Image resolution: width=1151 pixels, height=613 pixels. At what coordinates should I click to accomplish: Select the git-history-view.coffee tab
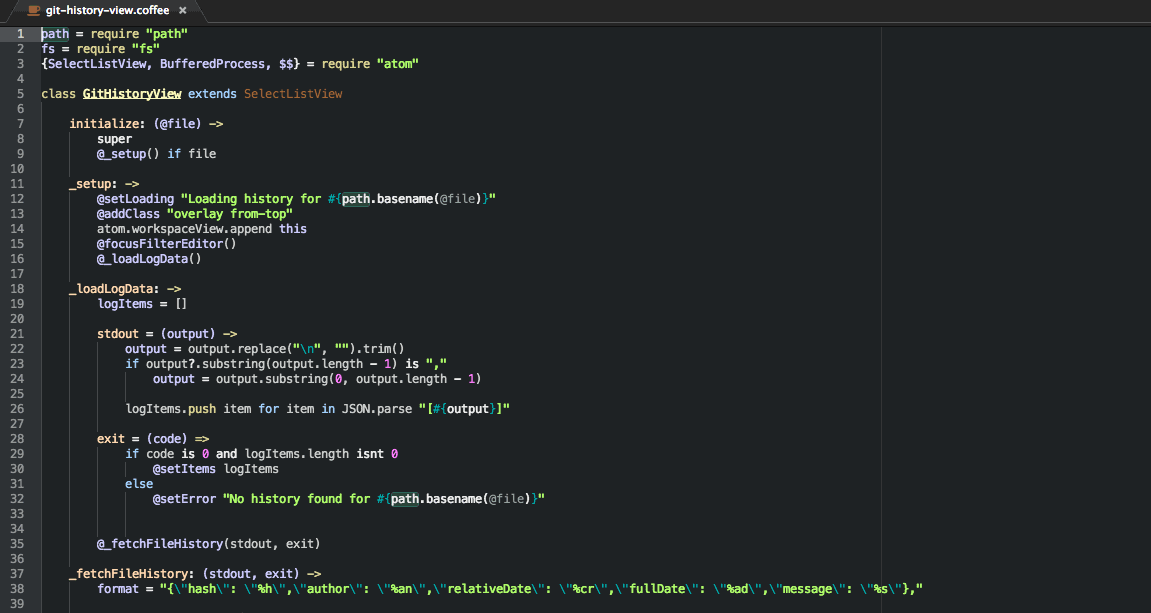click(x=107, y=10)
